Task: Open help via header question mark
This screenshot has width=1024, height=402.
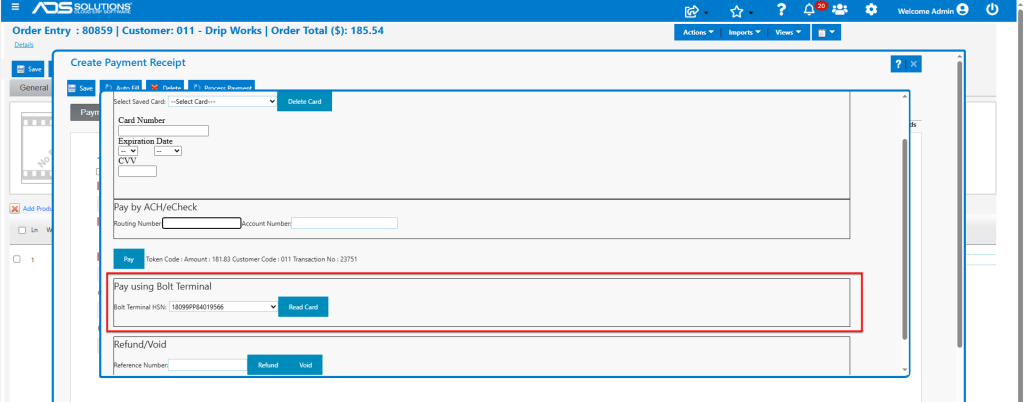Action: tap(781, 10)
